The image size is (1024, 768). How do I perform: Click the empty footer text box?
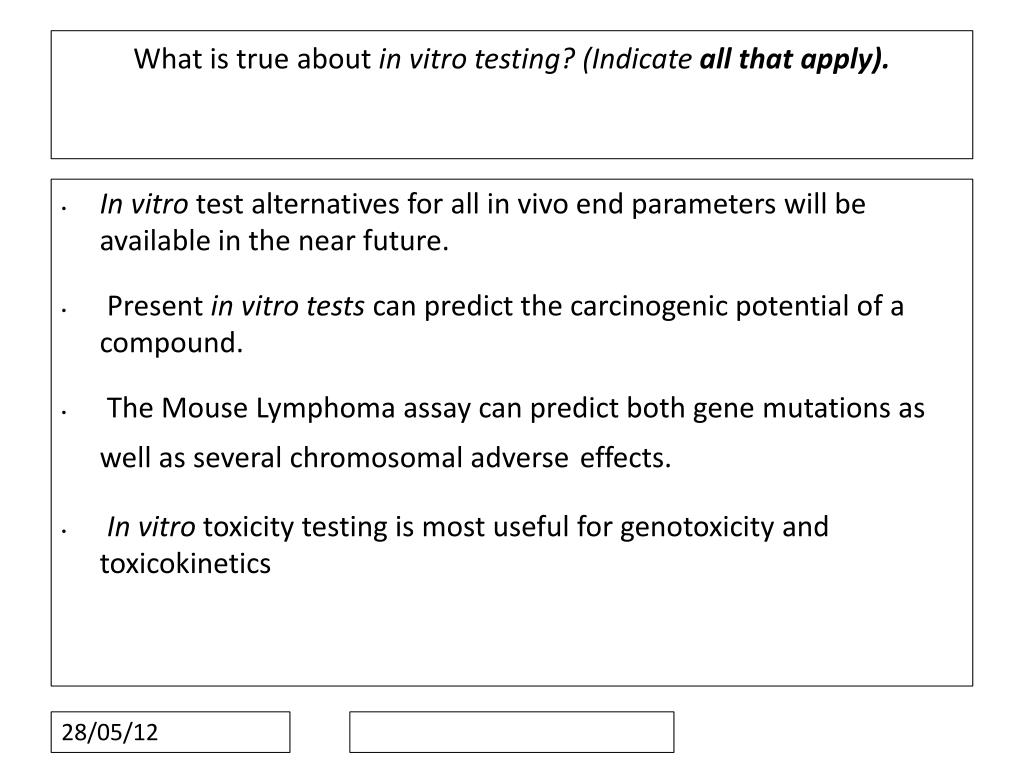[511, 732]
